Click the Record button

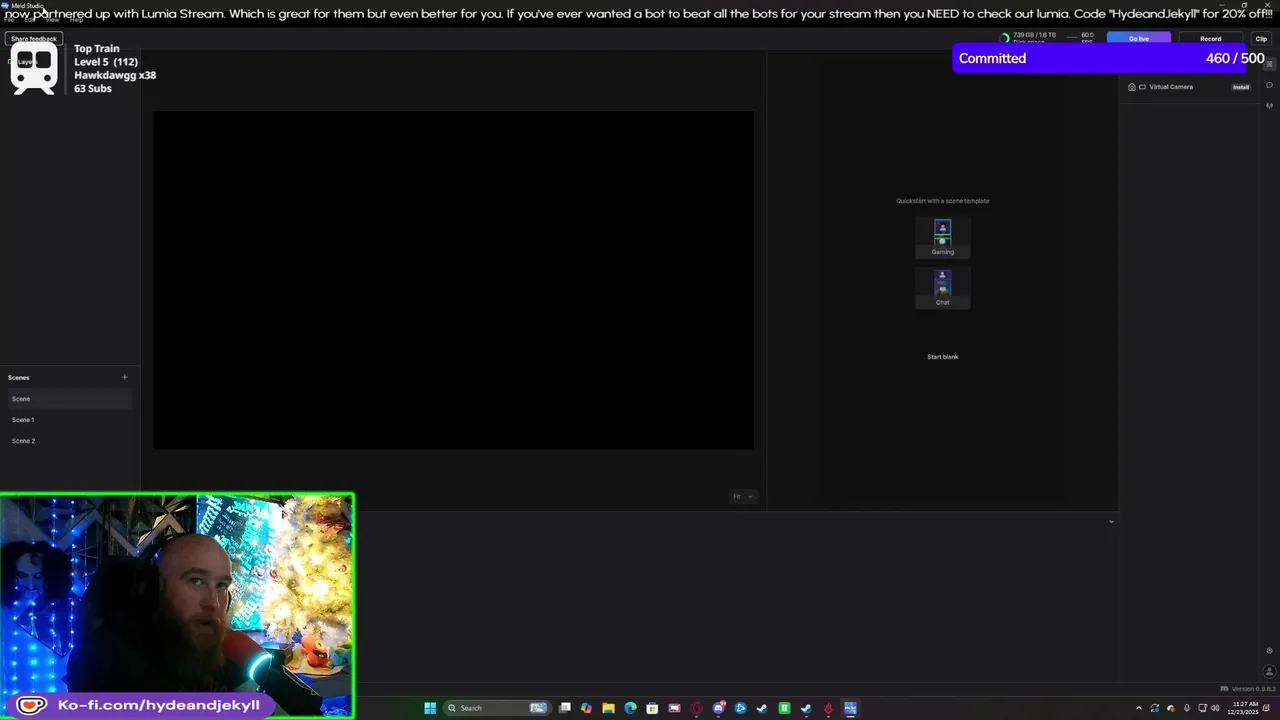pyautogui.click(x=1210, y=39)
